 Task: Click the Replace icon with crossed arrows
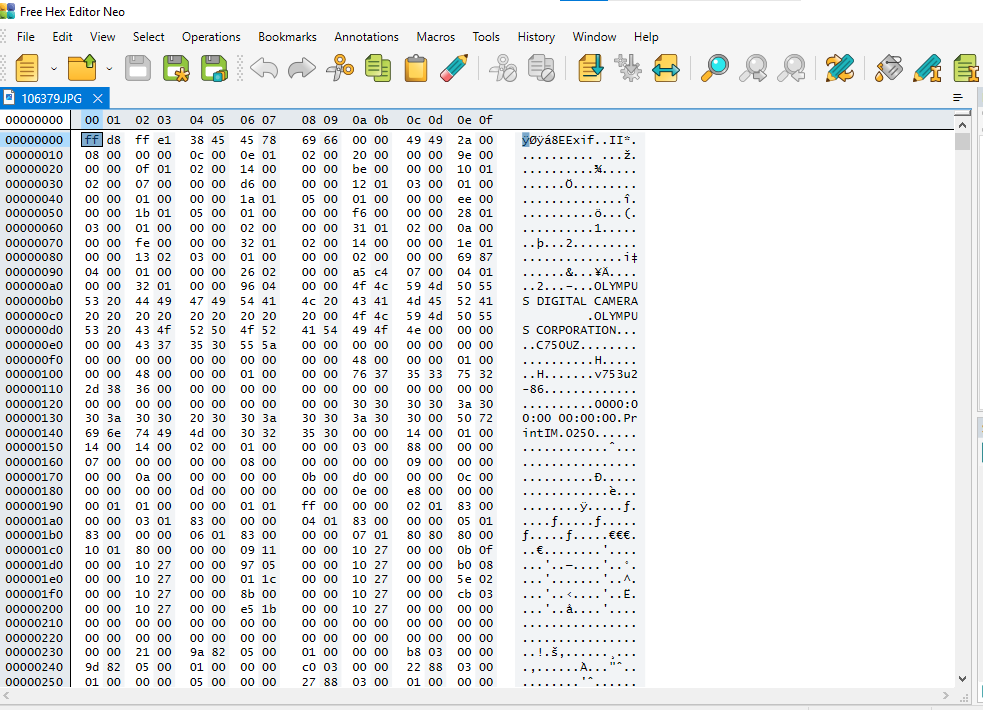coord(840,68)
